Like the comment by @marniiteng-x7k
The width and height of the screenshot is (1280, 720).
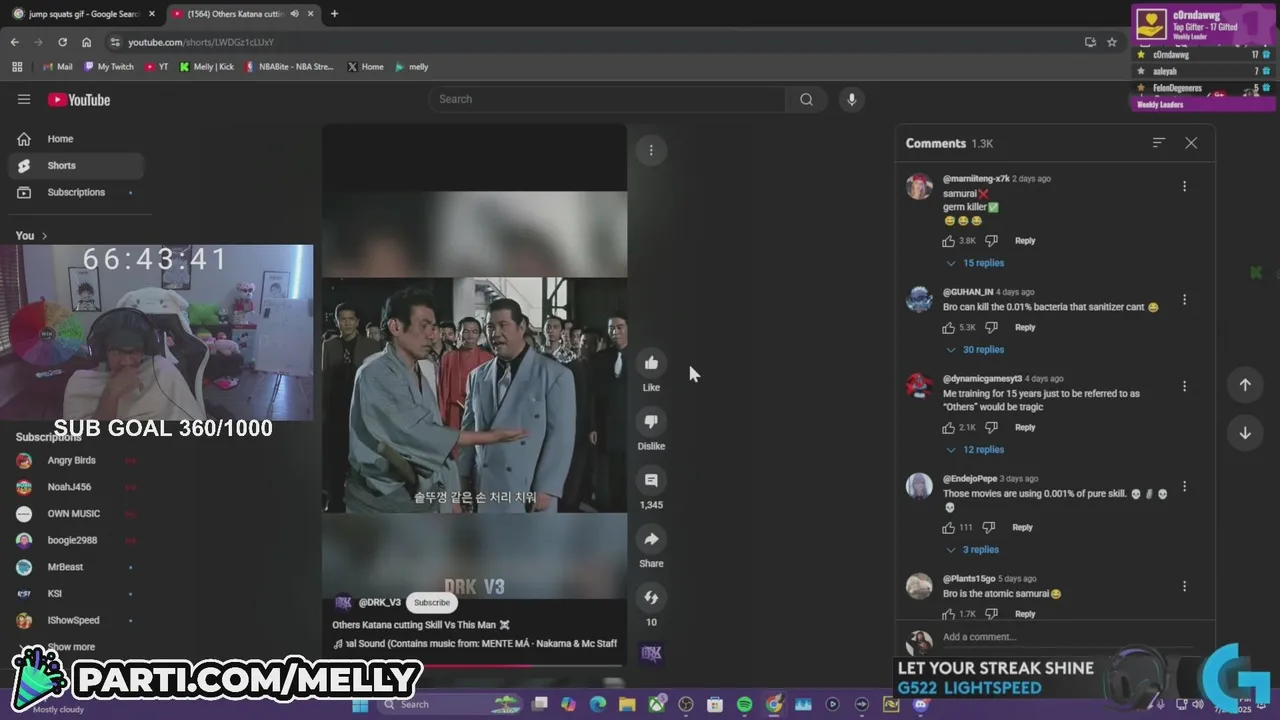tap(948, 241)
